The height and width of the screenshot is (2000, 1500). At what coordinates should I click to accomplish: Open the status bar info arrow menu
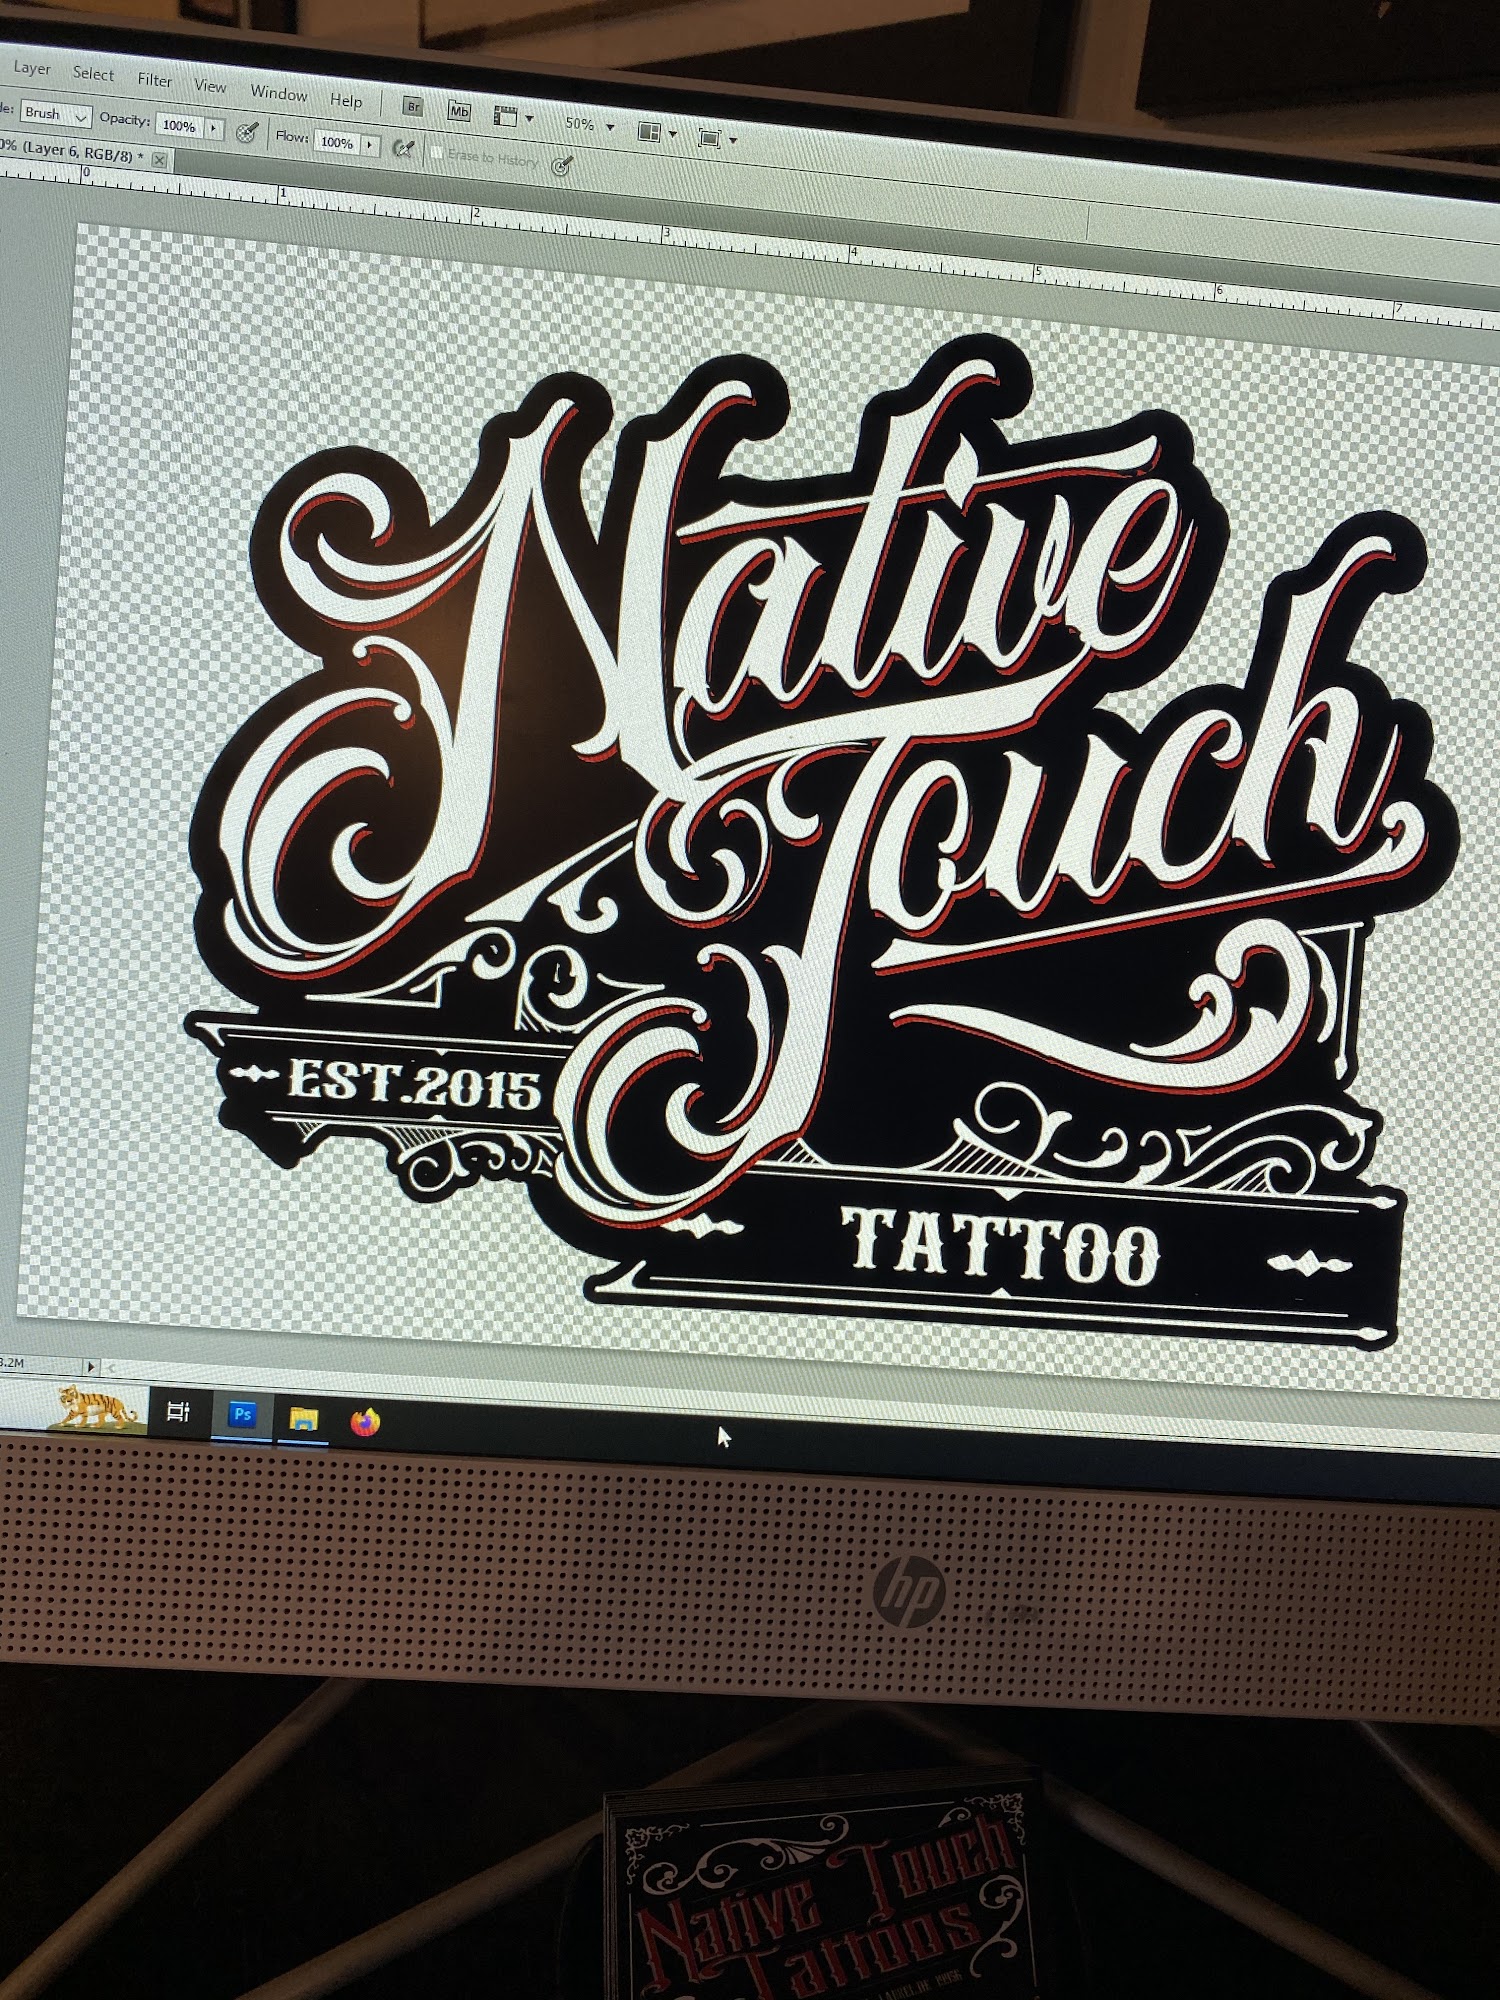[91, 1366]
